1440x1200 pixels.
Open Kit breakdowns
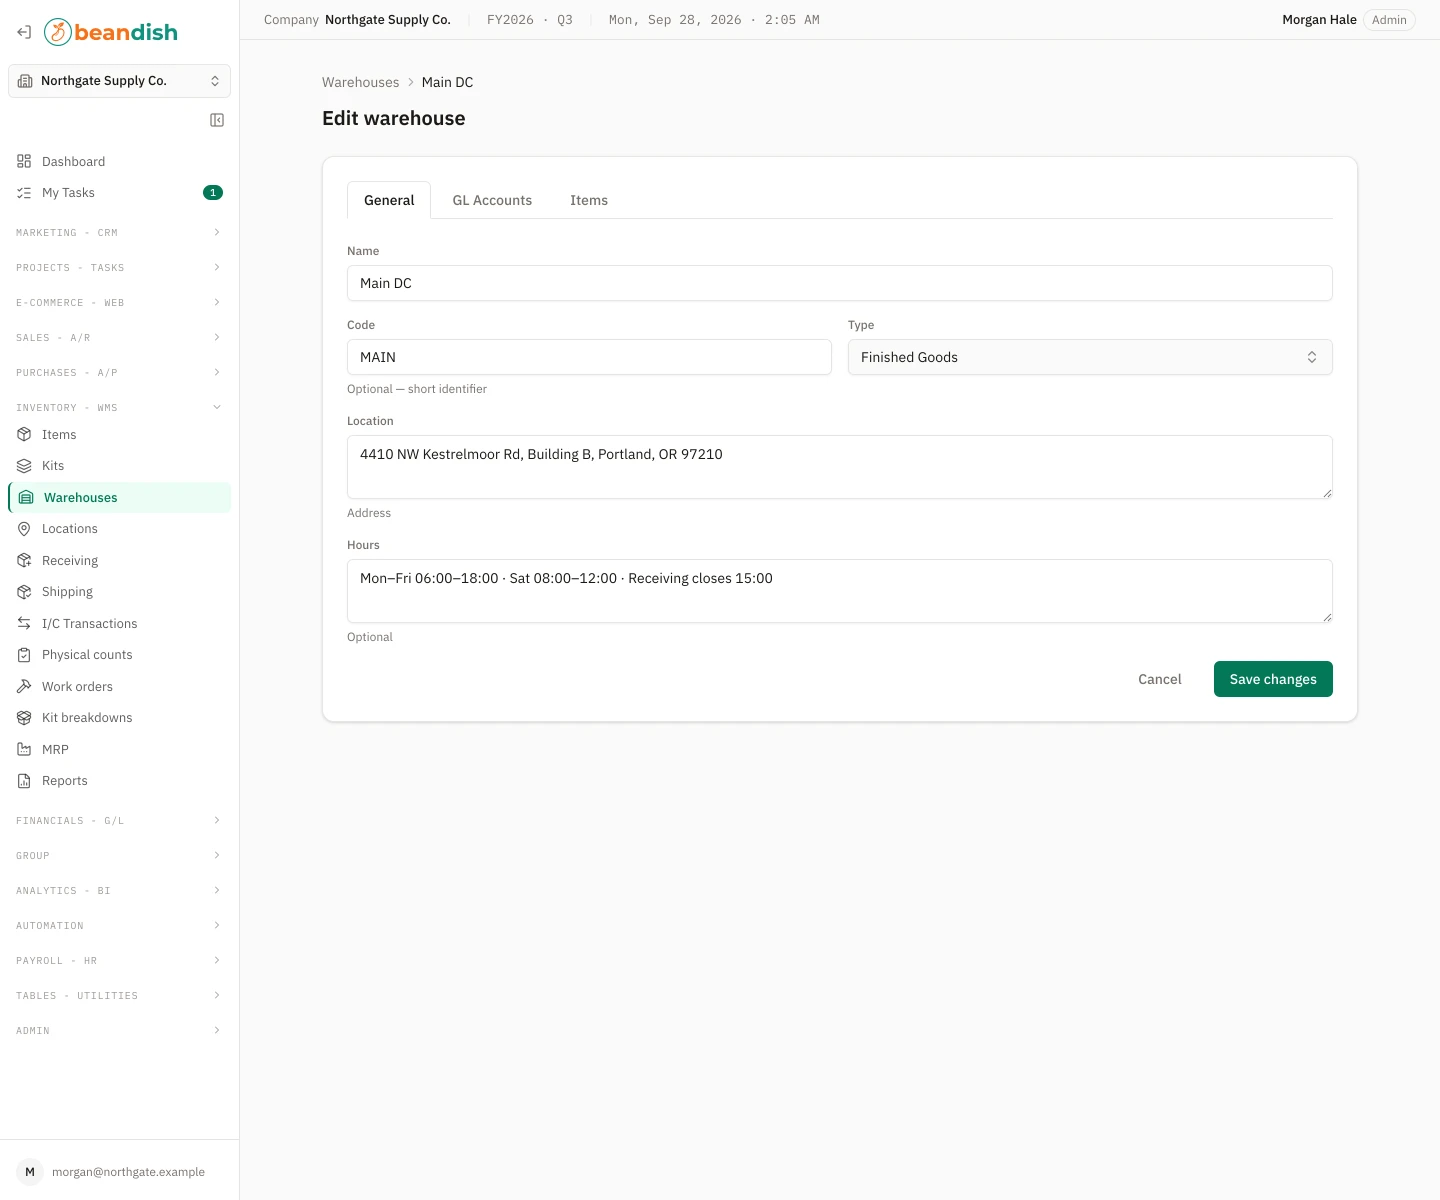point(120,718)
